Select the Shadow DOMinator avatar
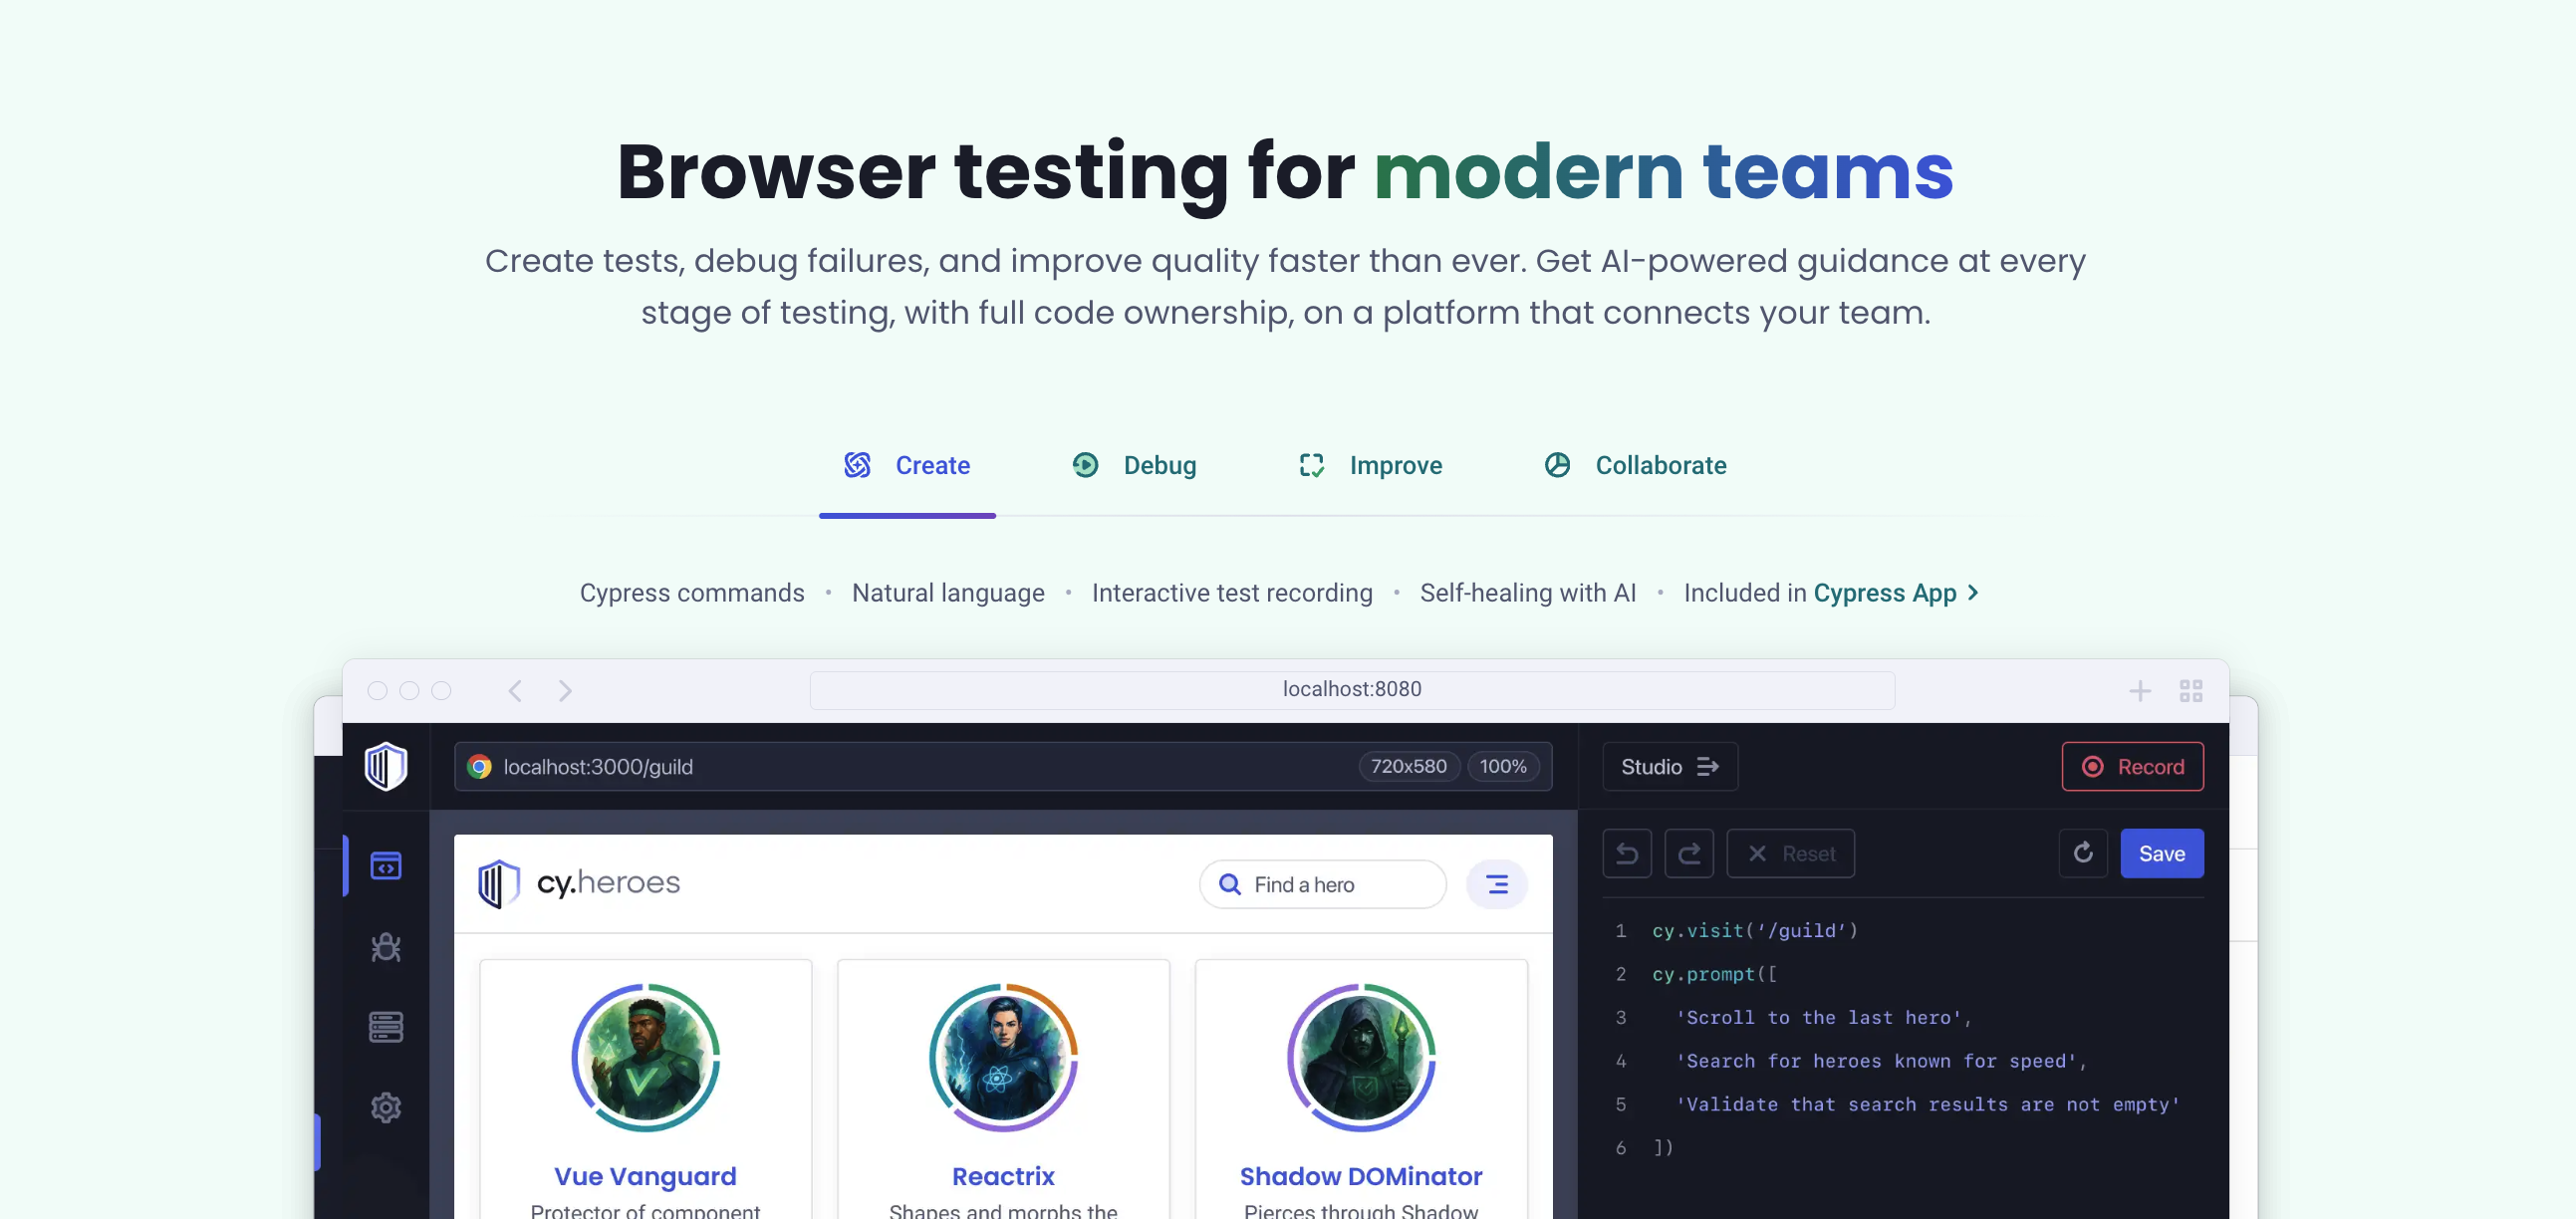This screenshot has width=2576, height=1219. [1361, 1058]
